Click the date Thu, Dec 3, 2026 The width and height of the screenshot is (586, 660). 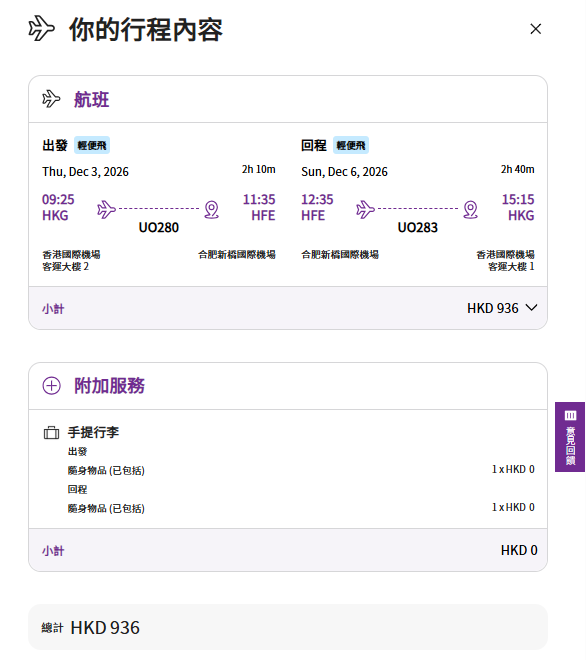pyautogui.click(x=85, y=172)
